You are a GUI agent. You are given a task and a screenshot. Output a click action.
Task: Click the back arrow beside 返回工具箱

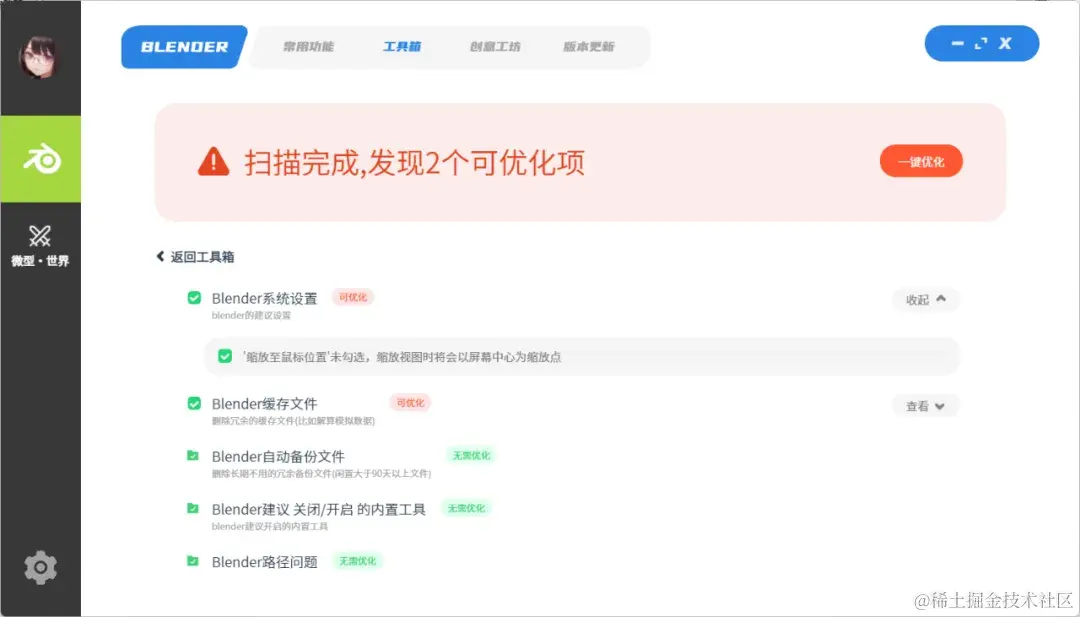point(160,256)
